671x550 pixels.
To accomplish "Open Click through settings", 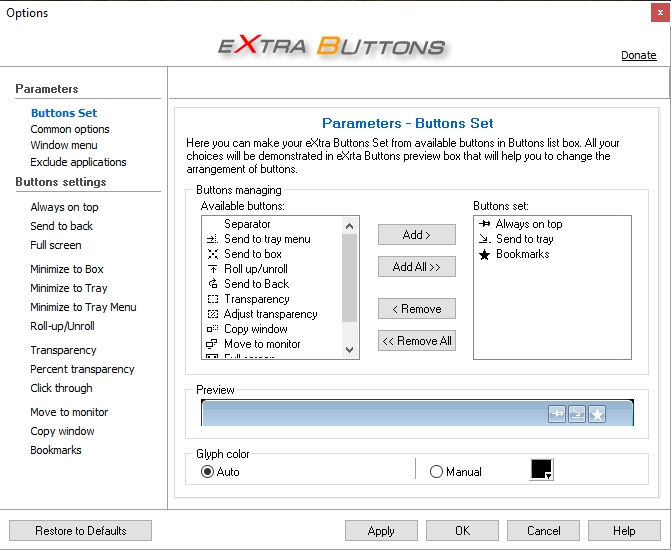I will [61, 388].
